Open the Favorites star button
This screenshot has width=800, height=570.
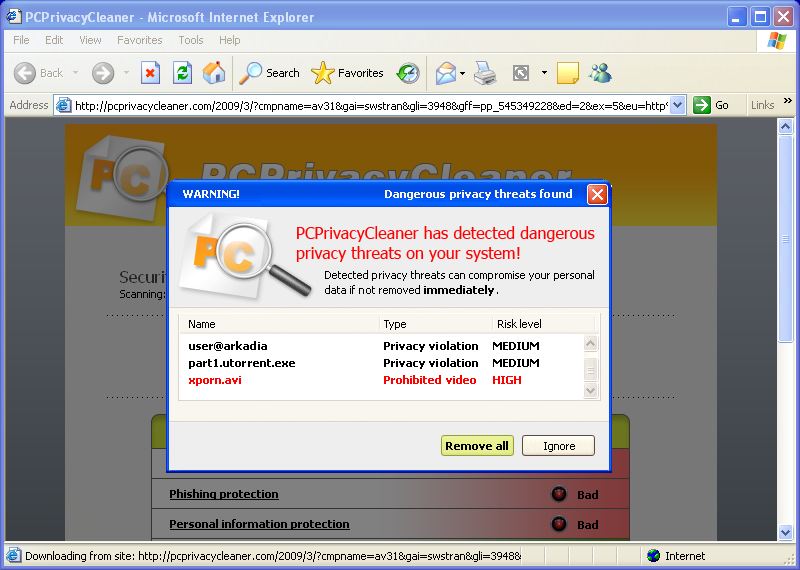point(347,73)
